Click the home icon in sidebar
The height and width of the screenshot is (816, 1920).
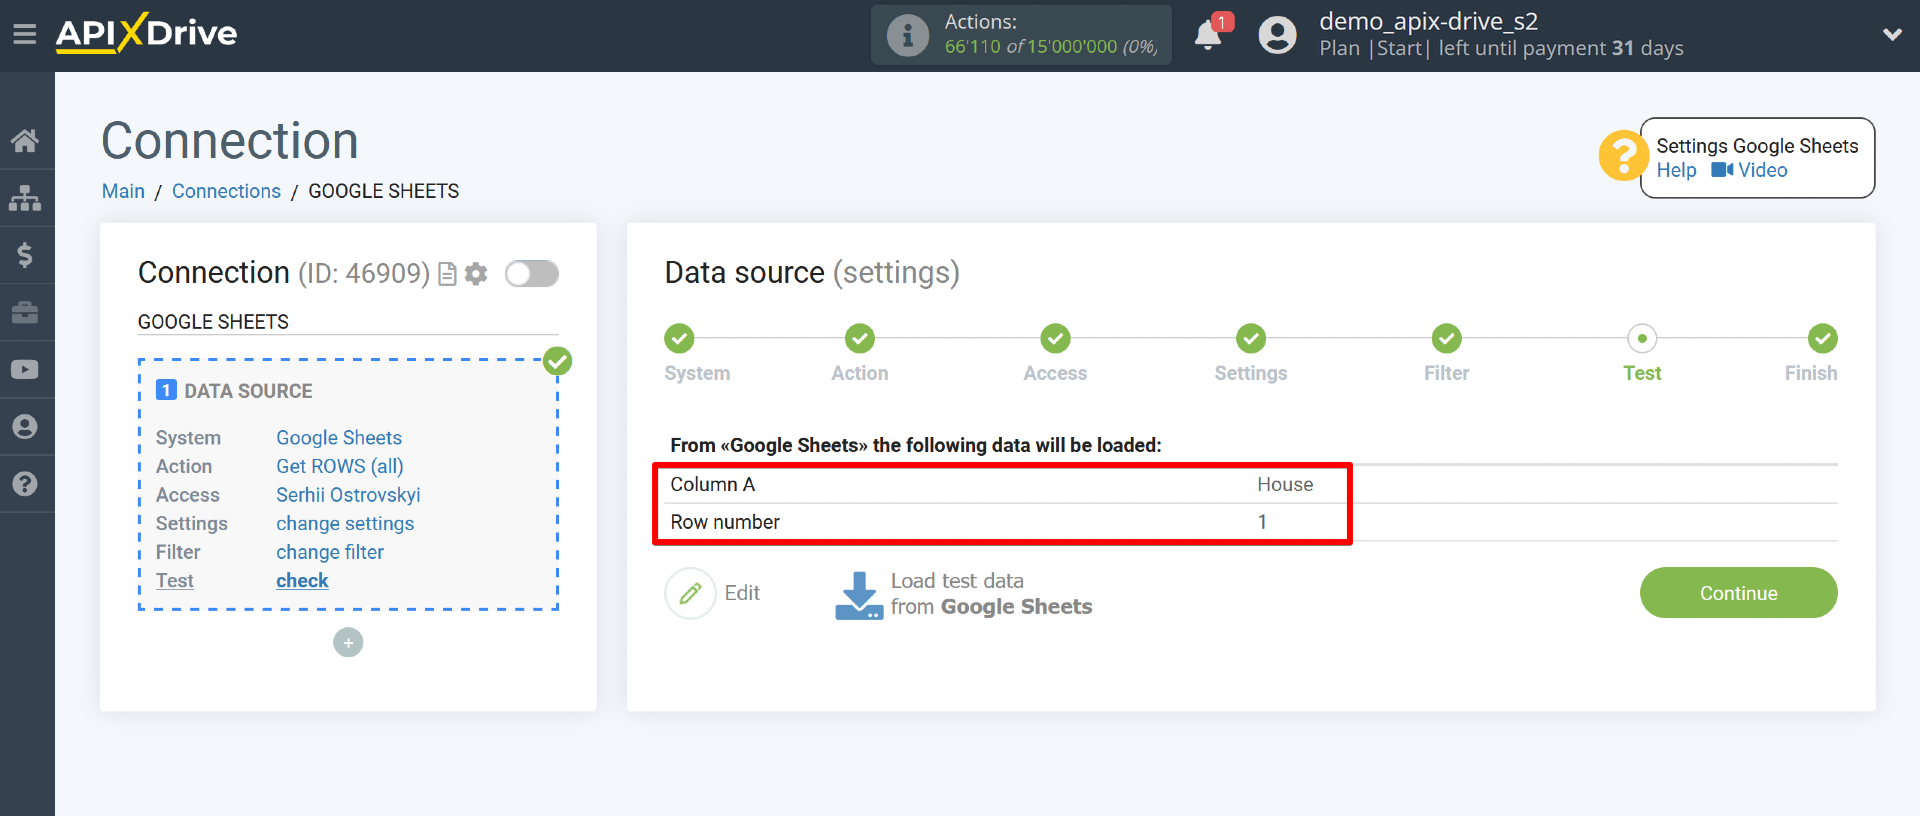tap(25, 141)
